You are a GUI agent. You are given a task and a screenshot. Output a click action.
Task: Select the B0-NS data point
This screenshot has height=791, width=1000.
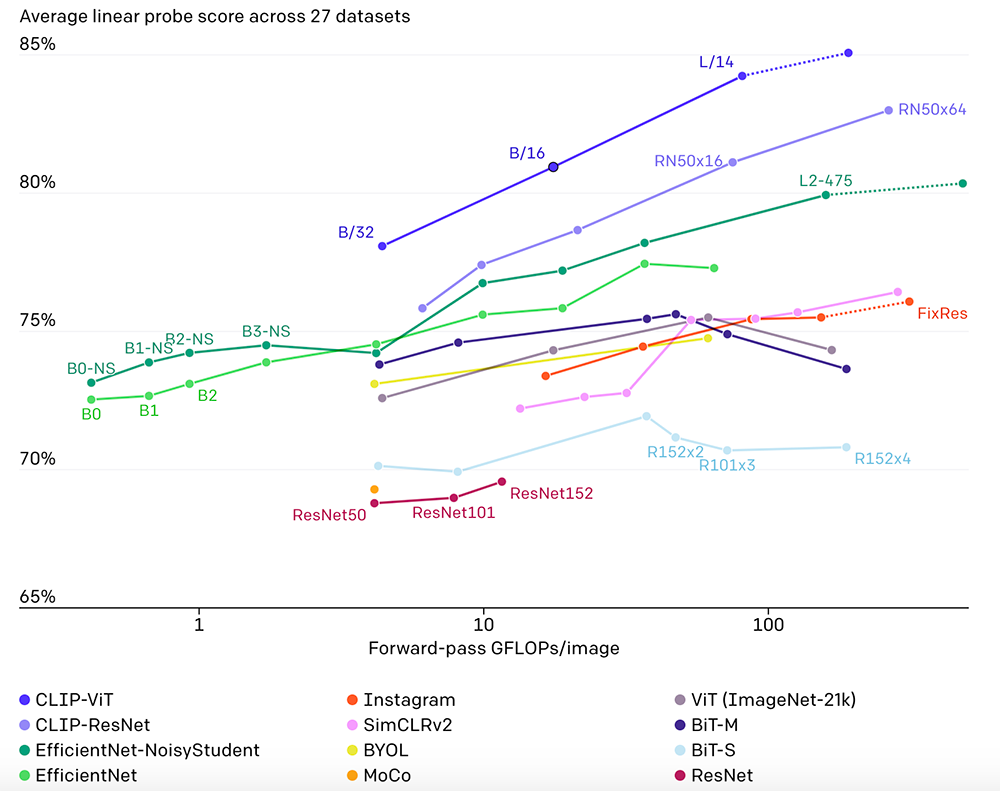click(91, 383)
